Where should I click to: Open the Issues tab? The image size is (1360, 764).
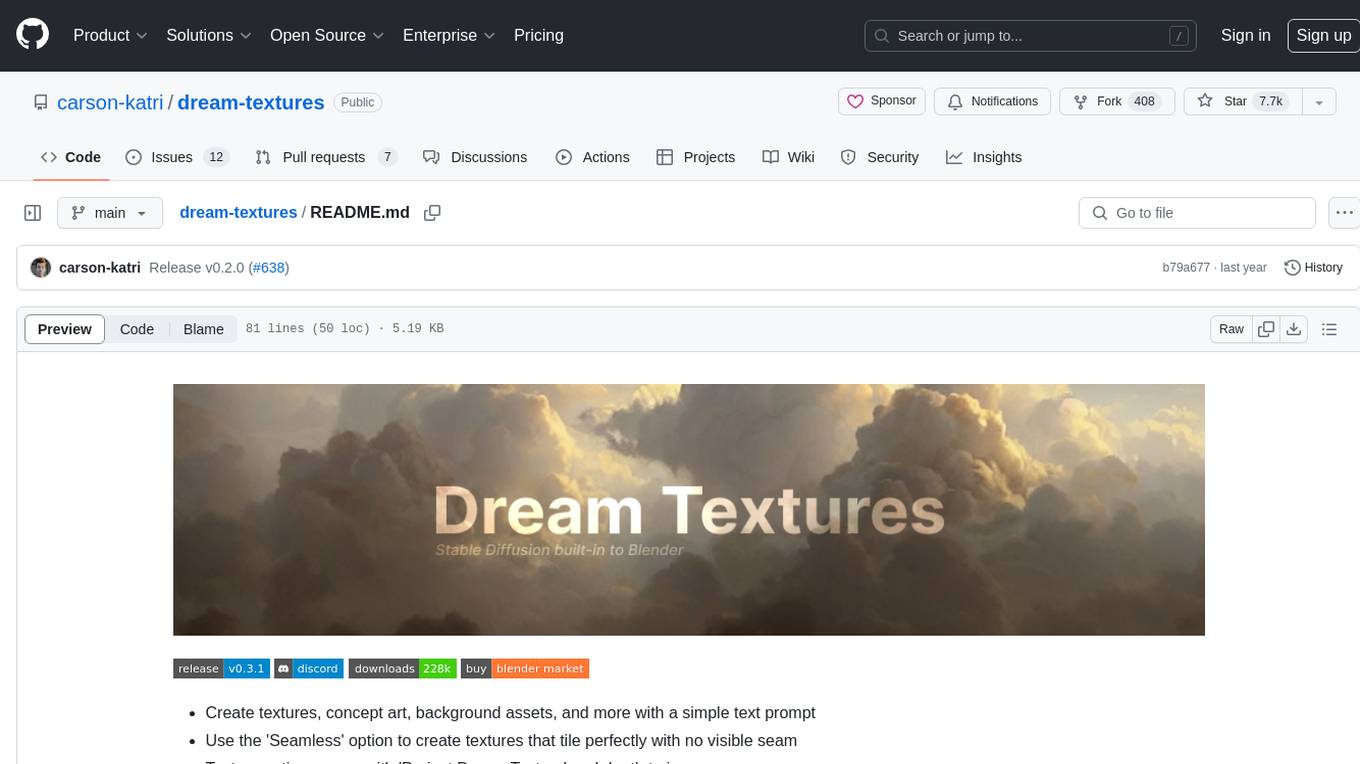click(177, 157)
